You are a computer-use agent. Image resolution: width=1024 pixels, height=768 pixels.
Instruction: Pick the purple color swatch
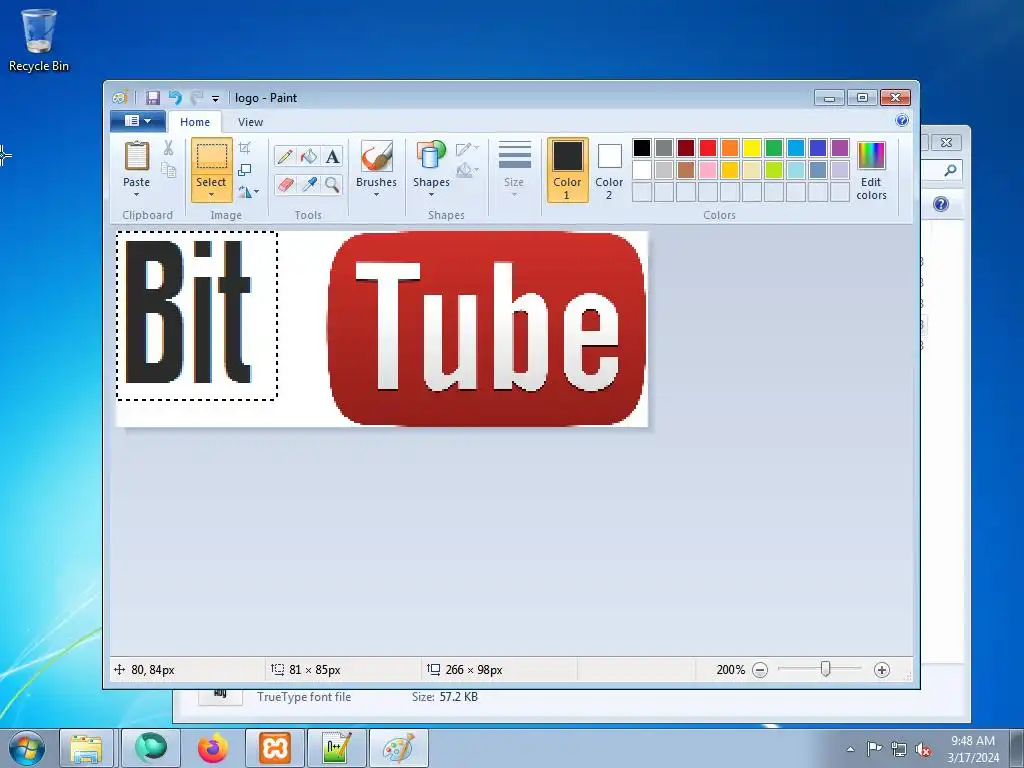(x=840, y=148)
